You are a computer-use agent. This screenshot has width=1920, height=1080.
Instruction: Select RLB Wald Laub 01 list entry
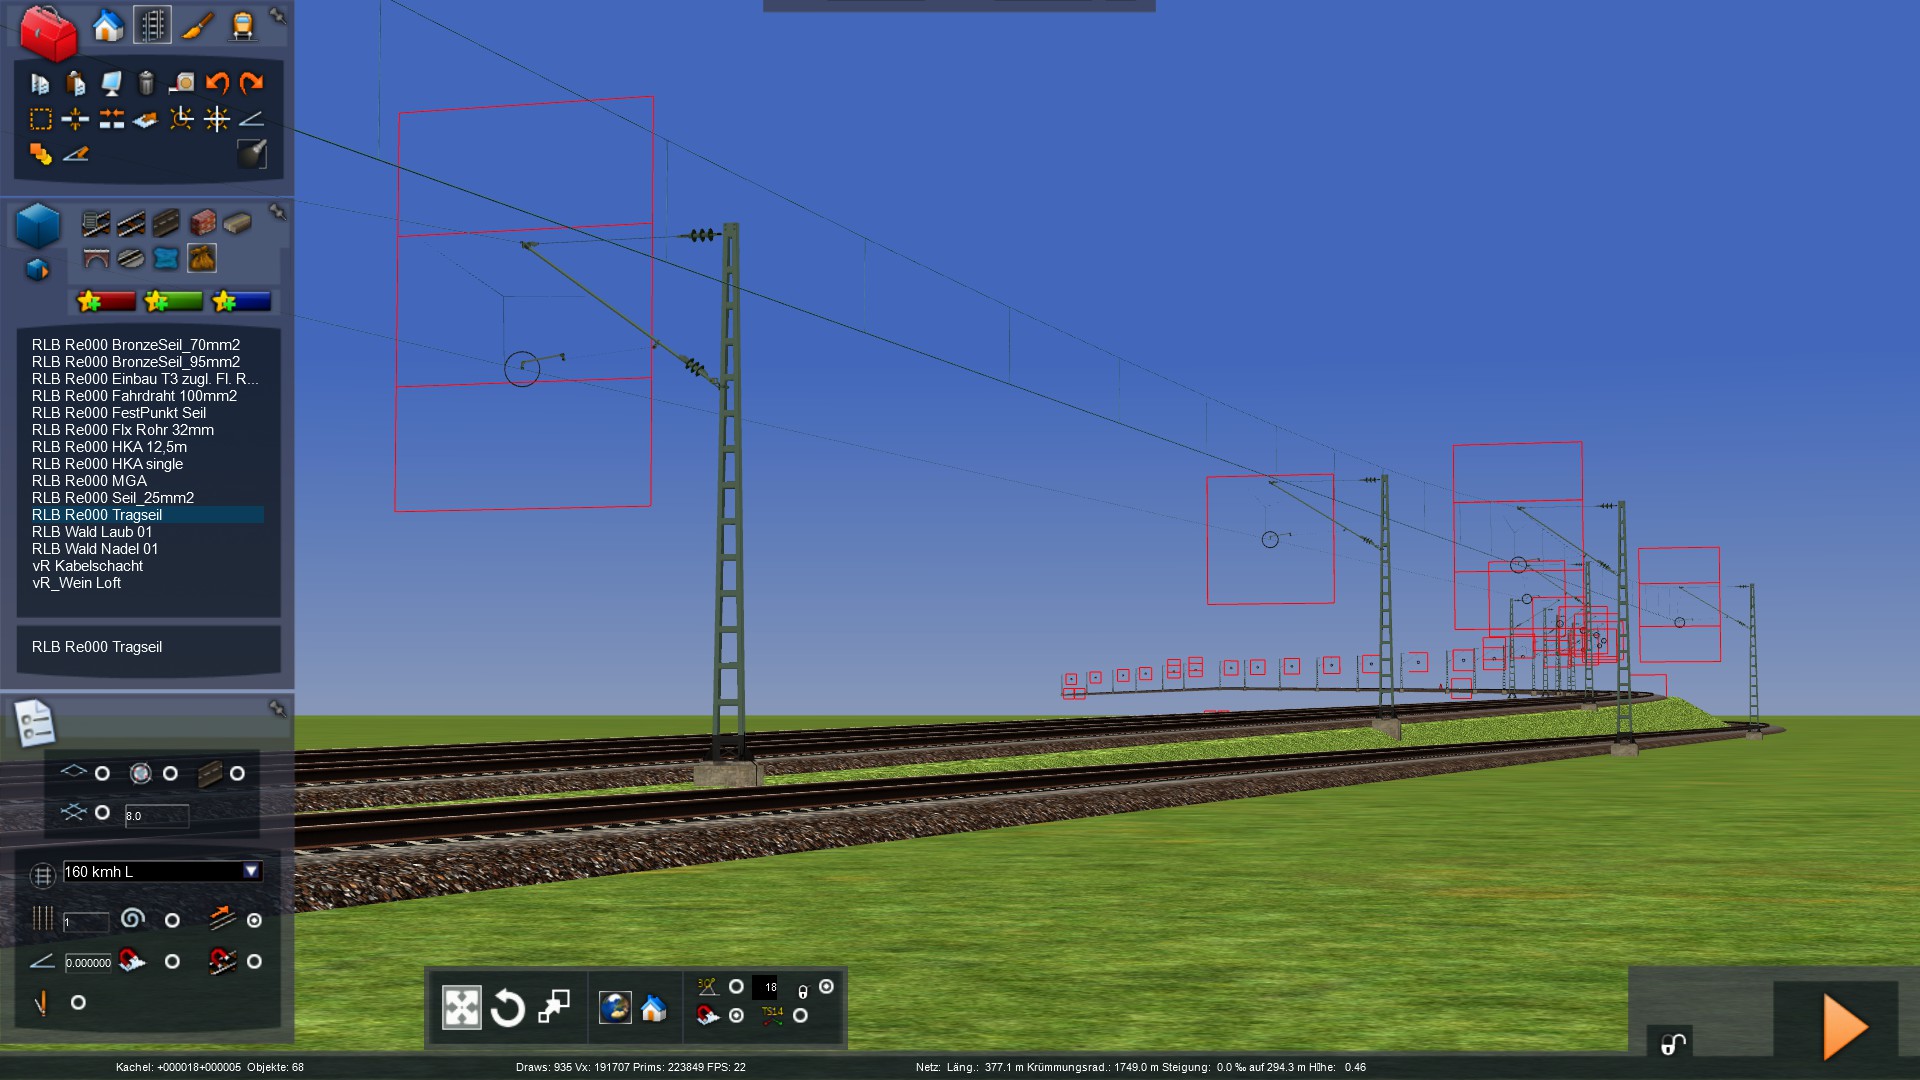pos(92,532)
